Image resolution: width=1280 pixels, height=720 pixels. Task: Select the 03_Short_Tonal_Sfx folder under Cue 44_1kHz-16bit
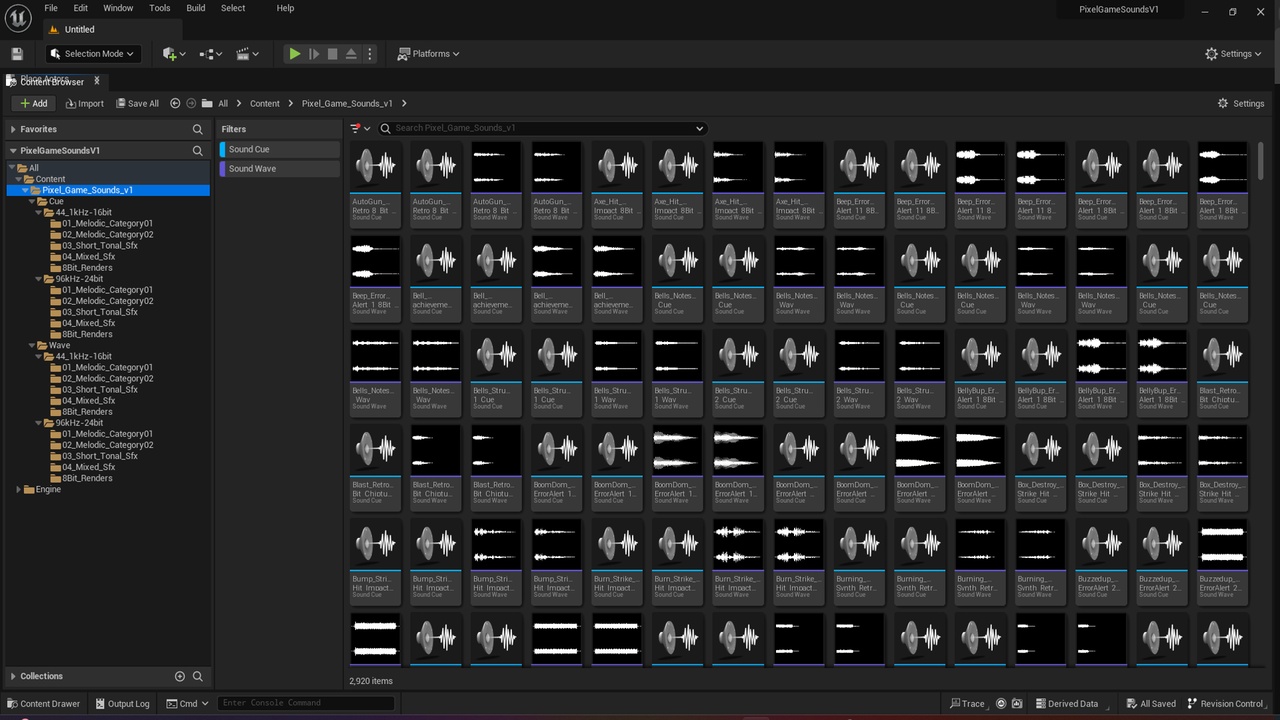click(100, 245)
